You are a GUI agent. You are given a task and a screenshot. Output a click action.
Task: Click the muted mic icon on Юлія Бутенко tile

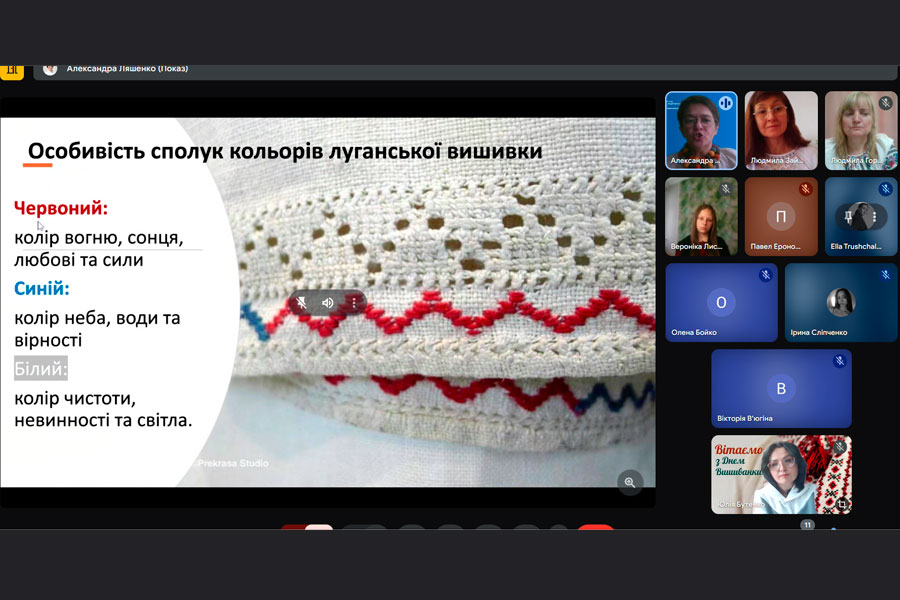click(x=840, y=447)
